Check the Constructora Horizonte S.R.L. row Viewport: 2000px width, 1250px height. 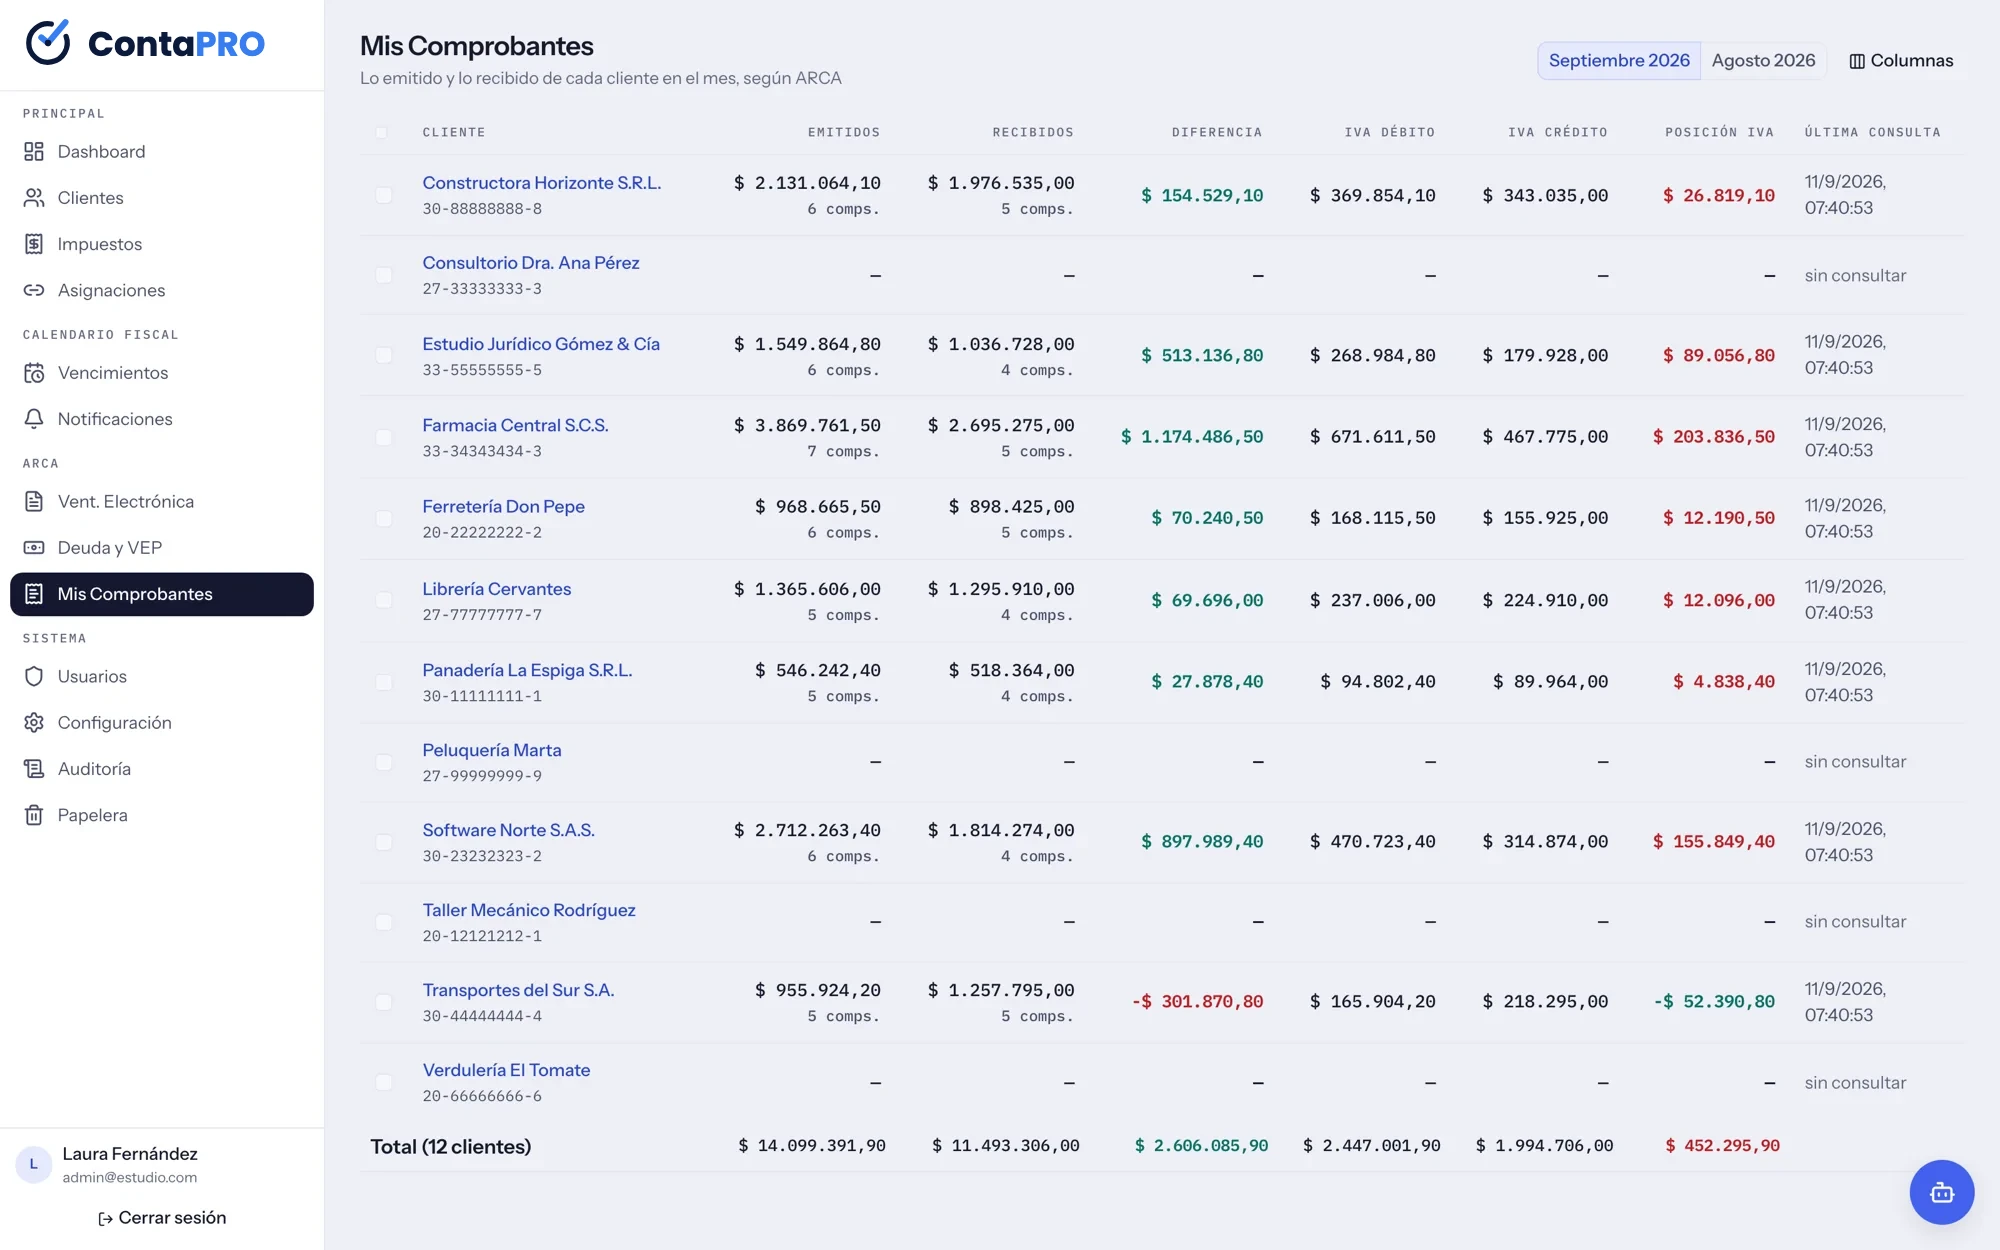click(384, 195)
